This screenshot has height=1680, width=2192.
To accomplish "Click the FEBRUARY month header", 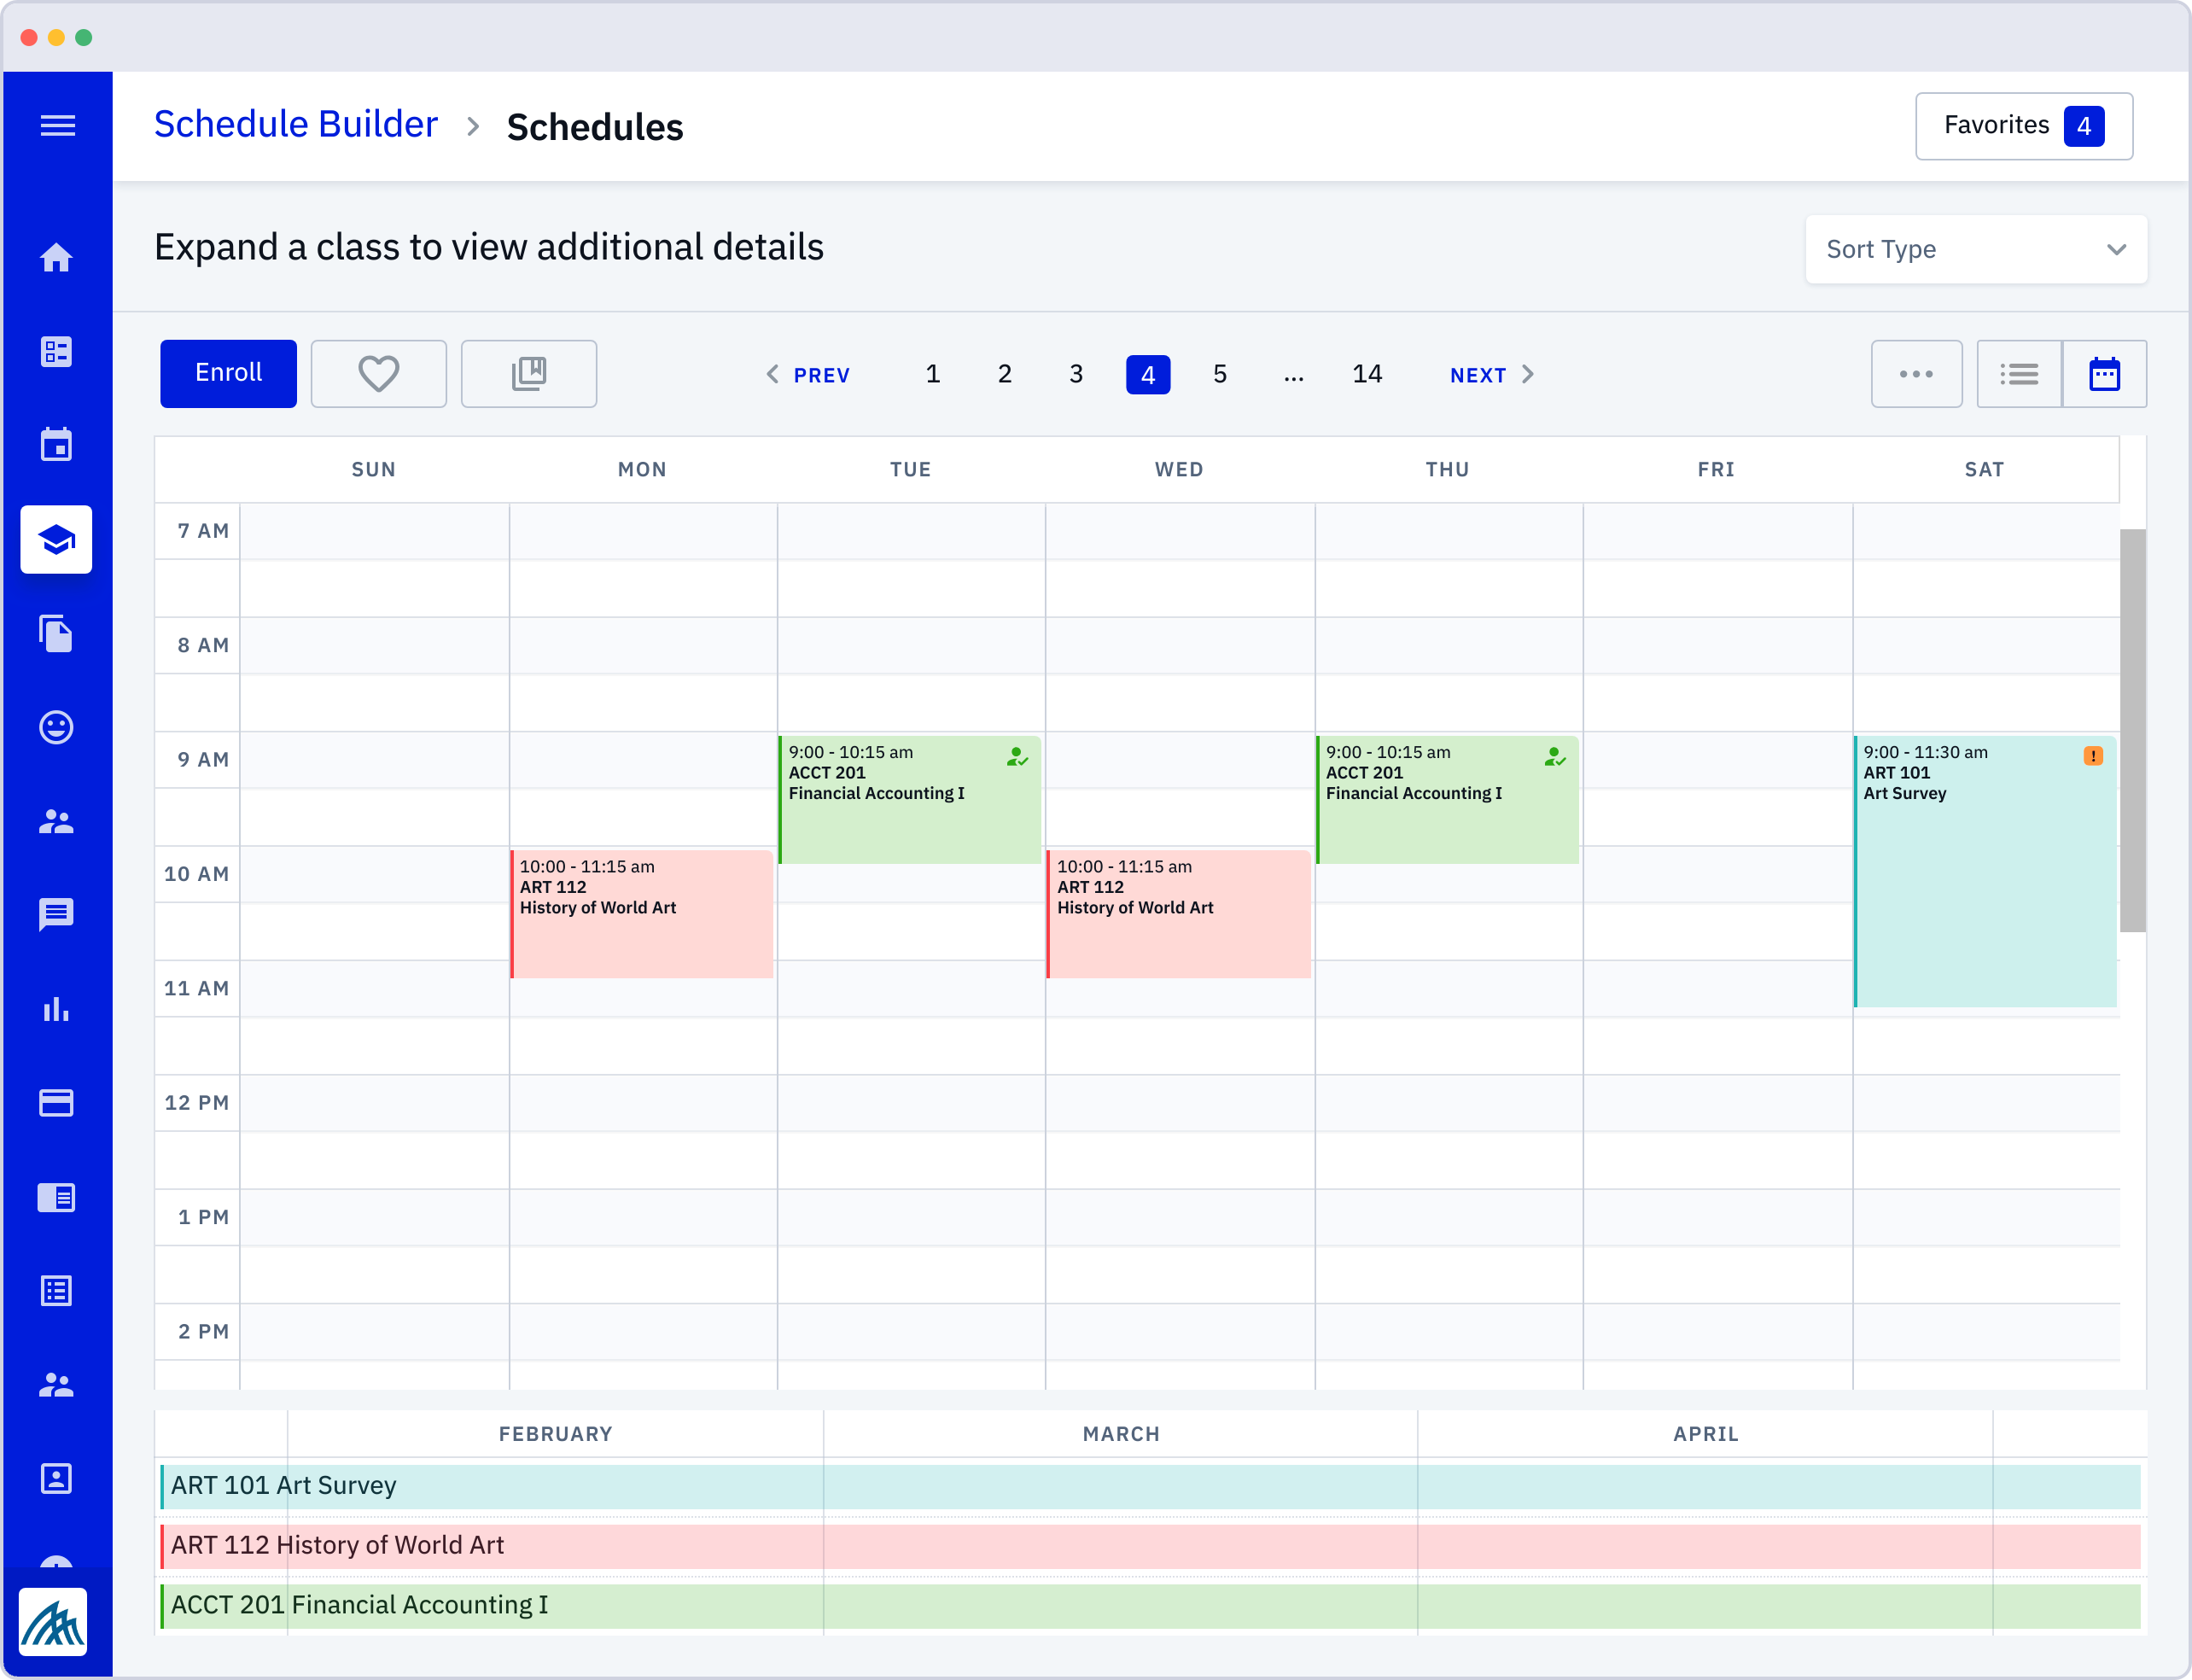I will point(556,1434).
